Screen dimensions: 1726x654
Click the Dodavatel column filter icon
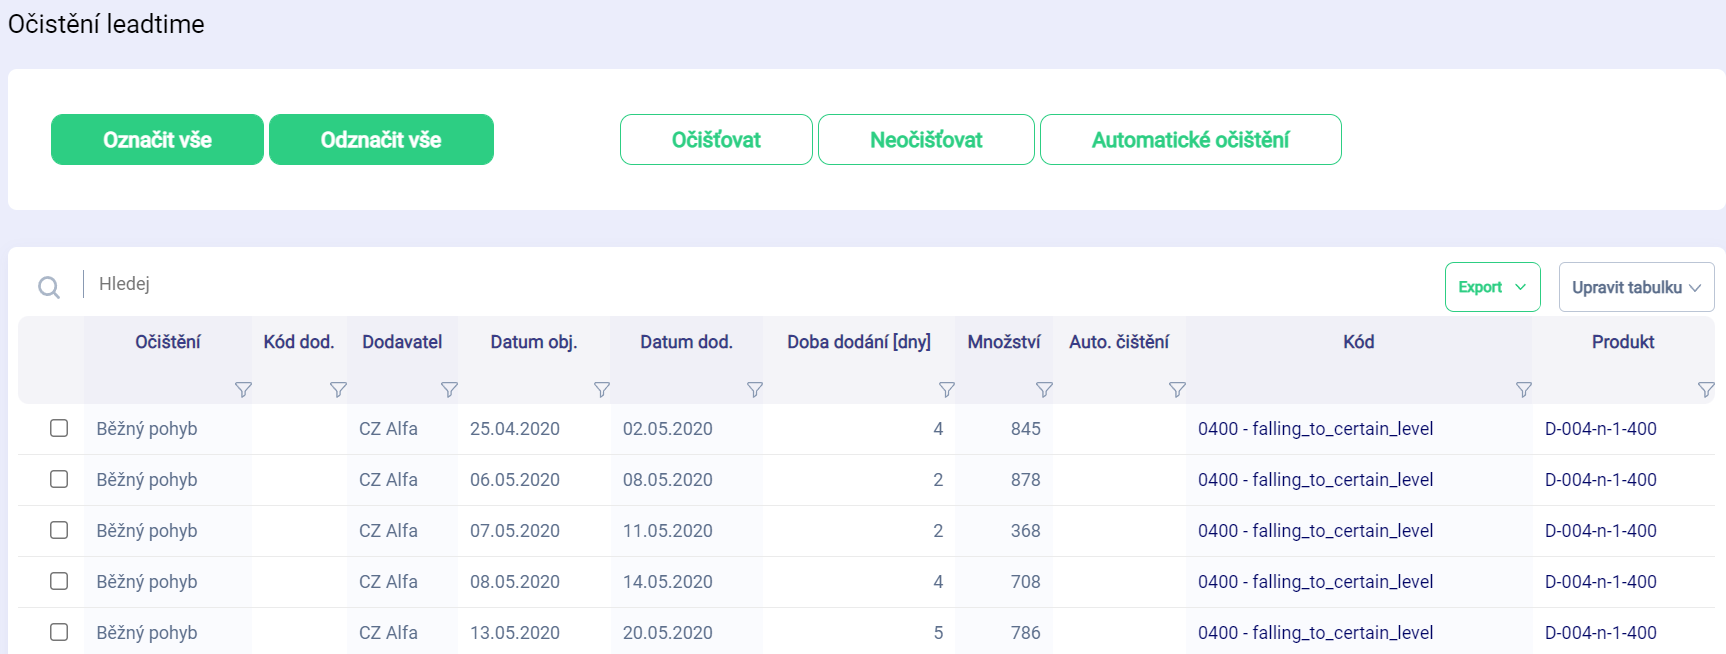[449, 390]
